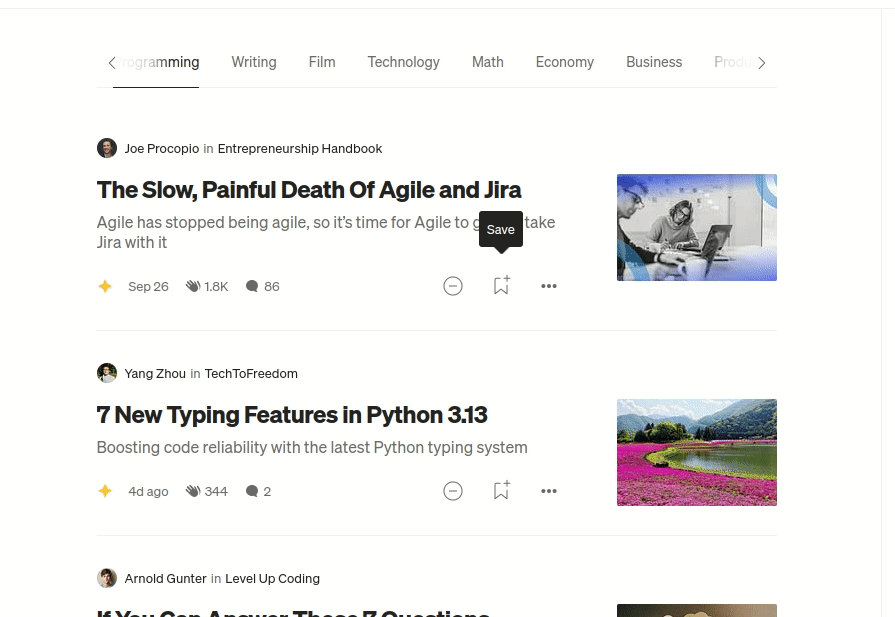Visit the Entrepreneurship Handbook publication

pos(300,148)
